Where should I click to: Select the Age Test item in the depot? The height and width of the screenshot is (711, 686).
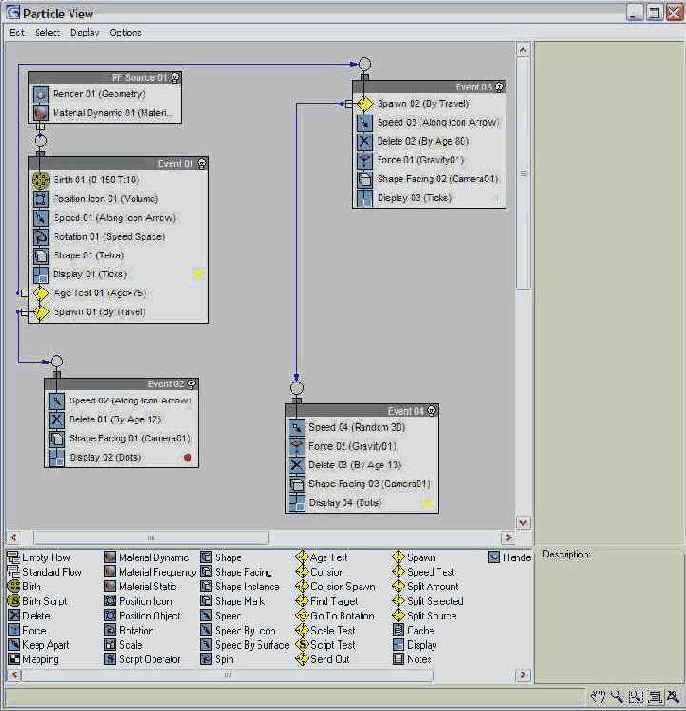328,558
